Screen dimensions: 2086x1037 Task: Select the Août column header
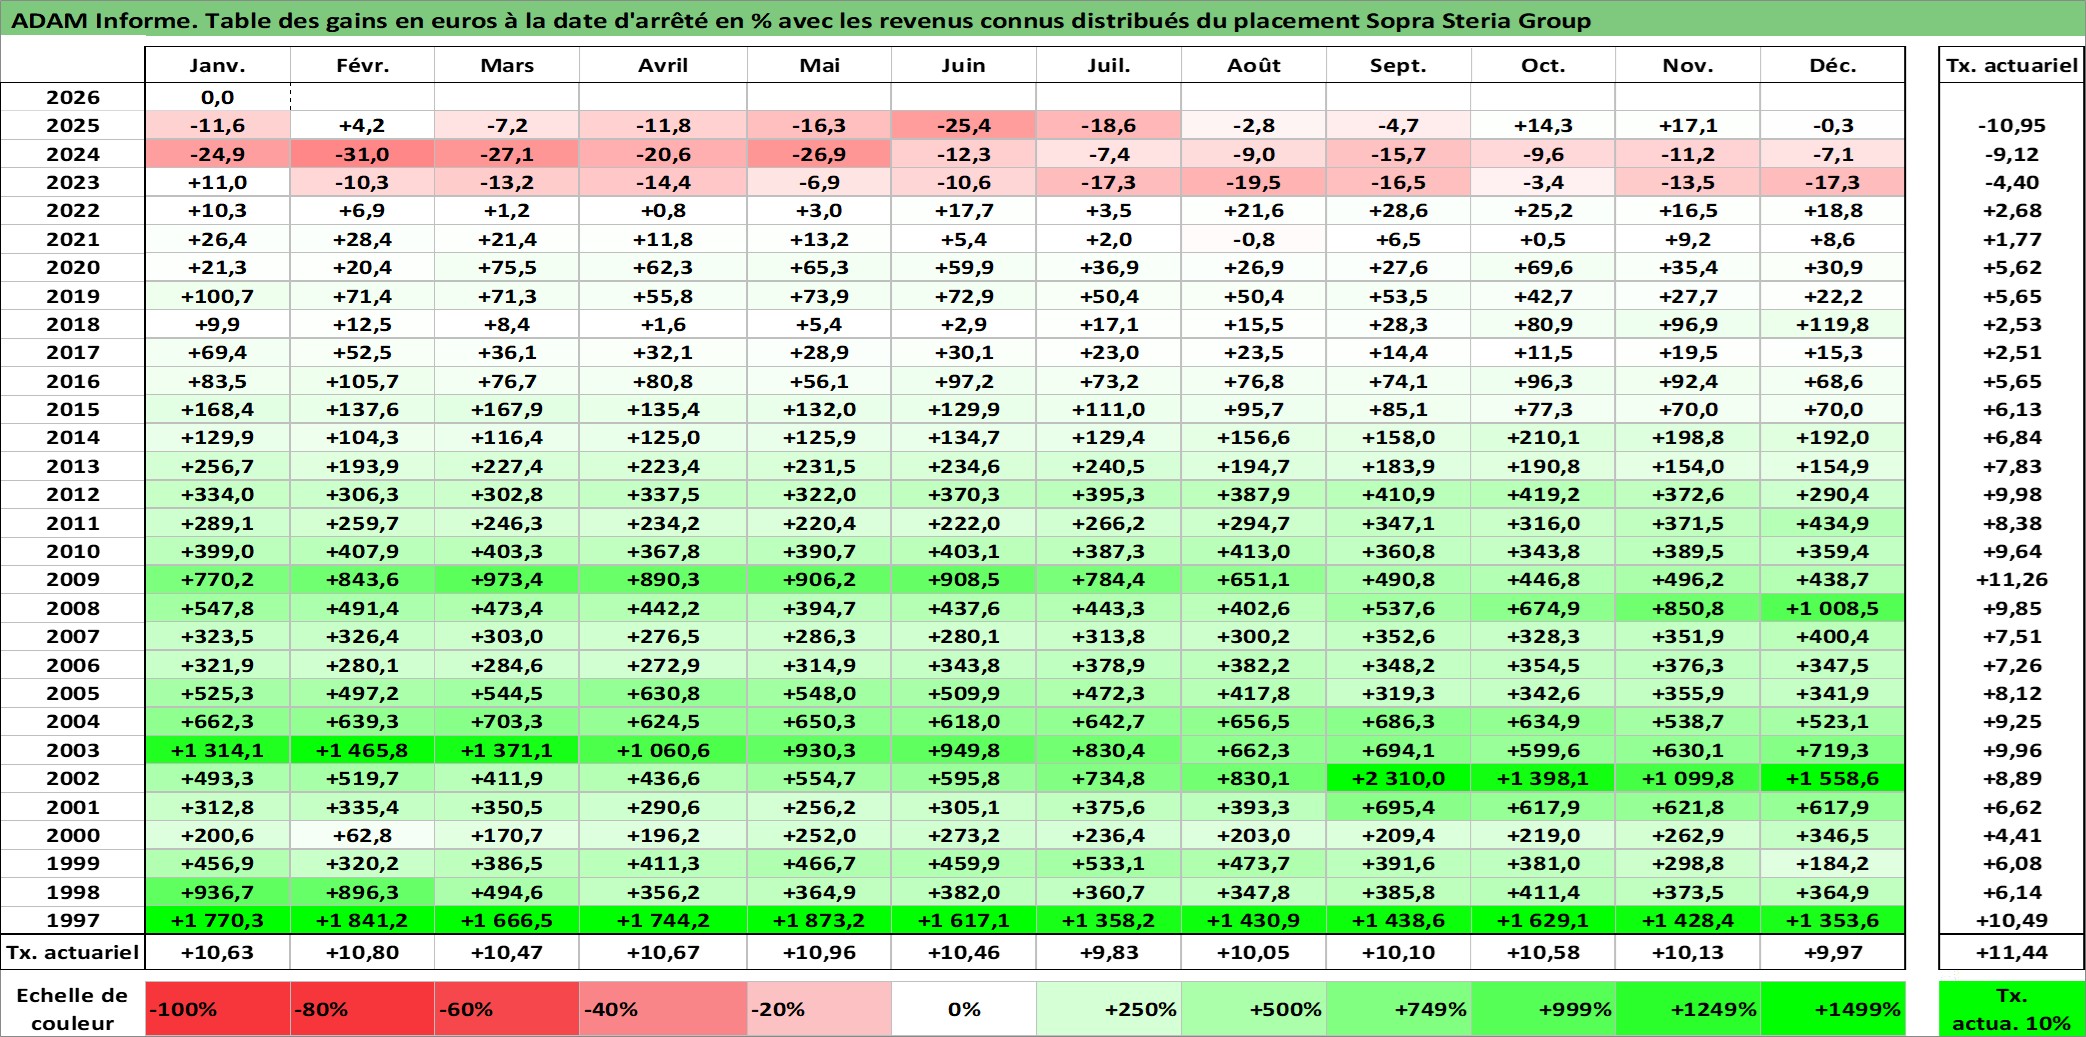[x=1254, y=65]
